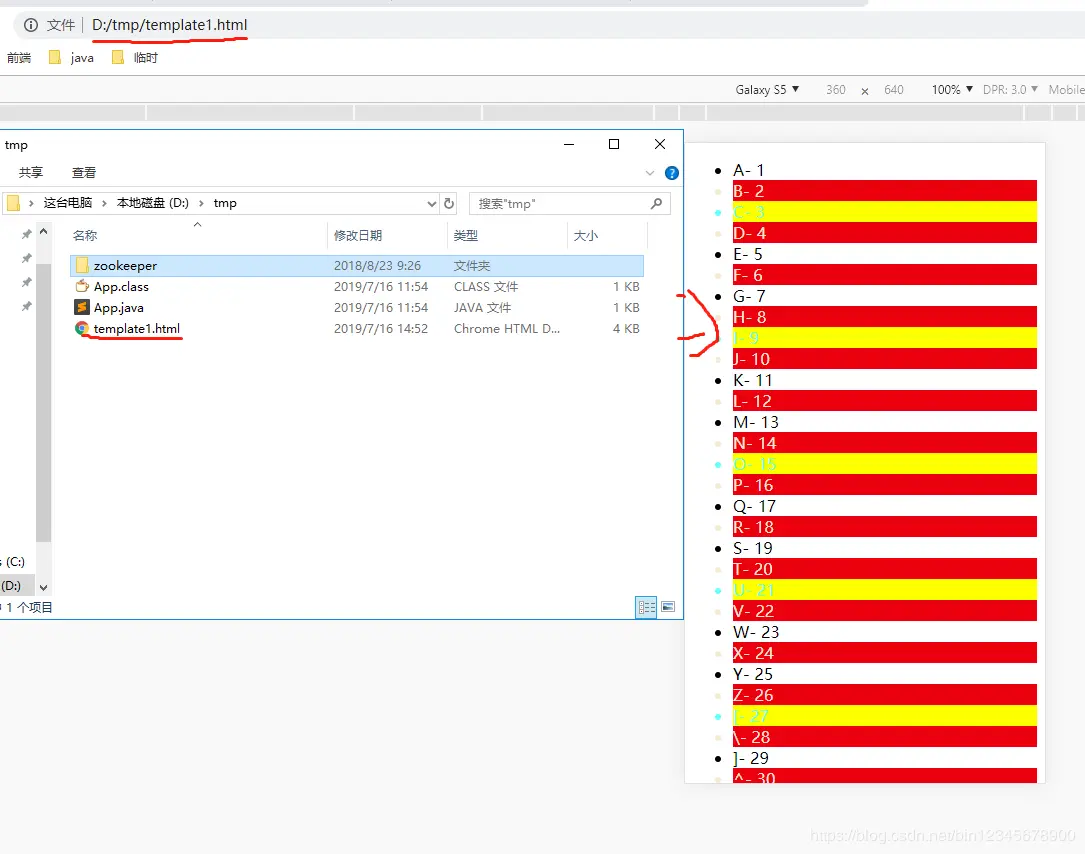Image resolution: width=1085 pixels, height=854 pixels.
Task: Click the red row \- 28
Action: [x=884, y=737]
